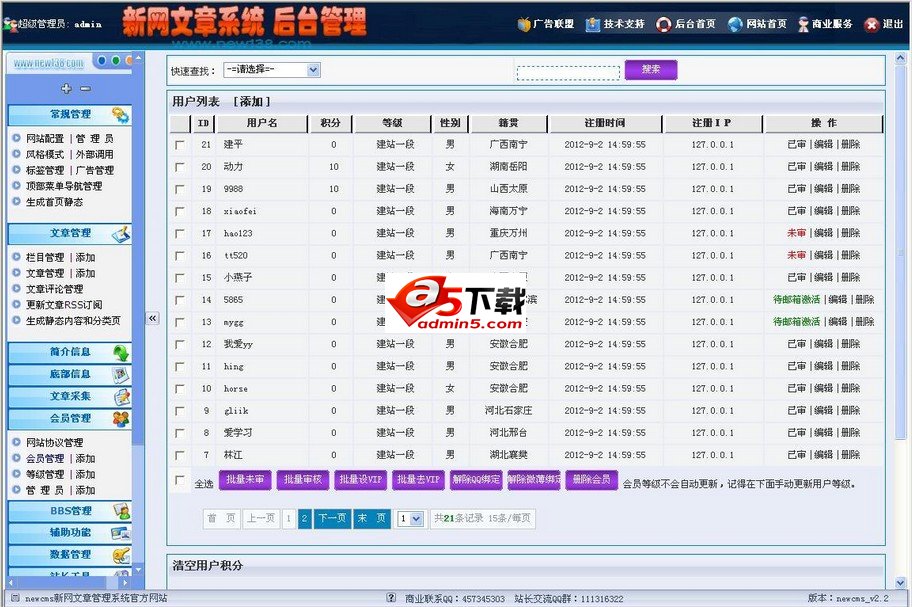This screenshot has width=912, height=607.
Task: Click the main vertical scrollbar down arrow
Action: [x=900, y=582]
